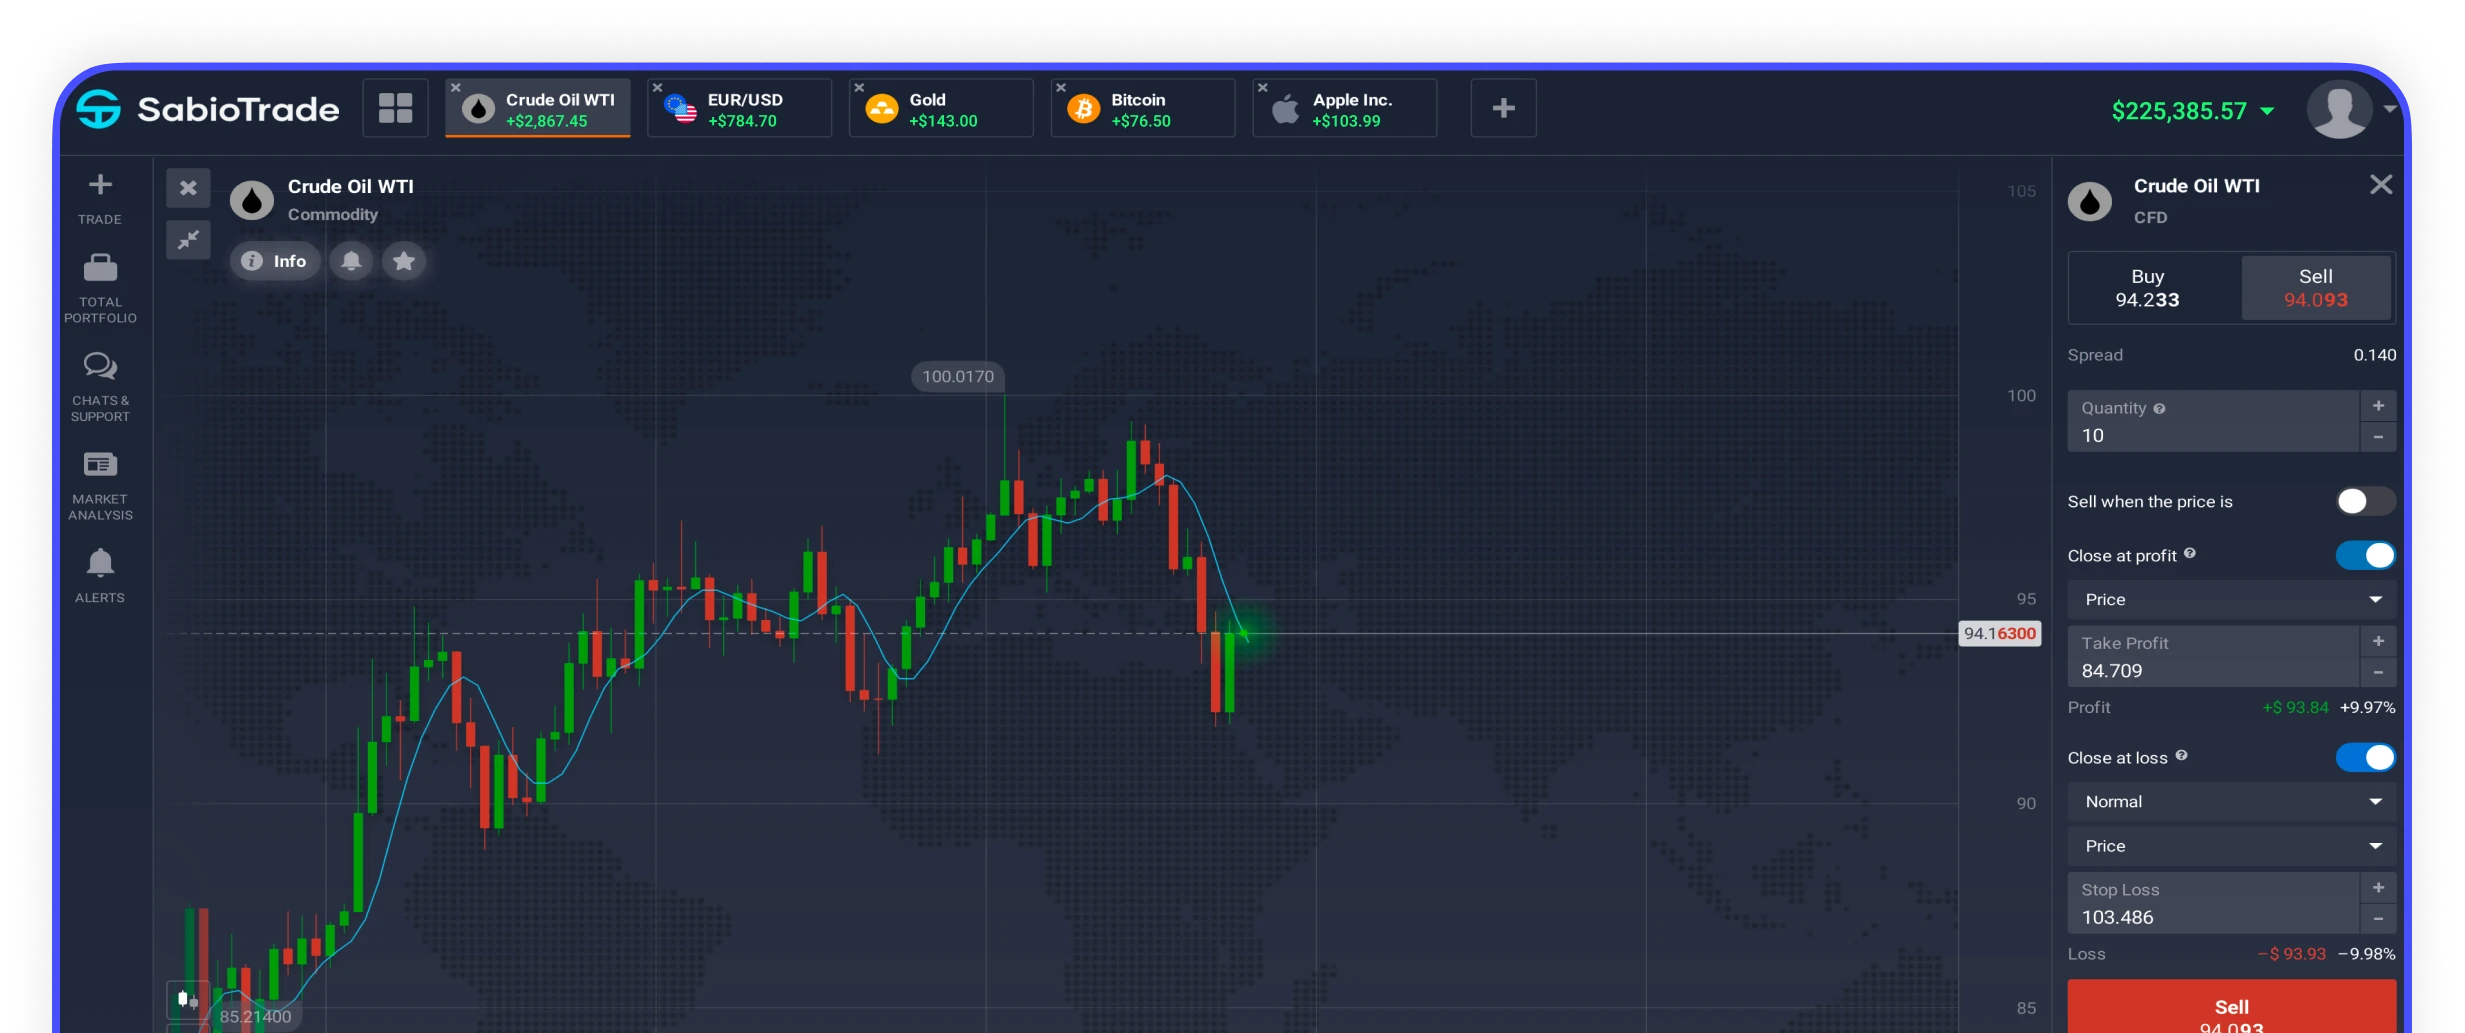This screenshot has height=1033, width=2465.
Task: Open Chats & Support icon
Action: (x=100, y=366)
